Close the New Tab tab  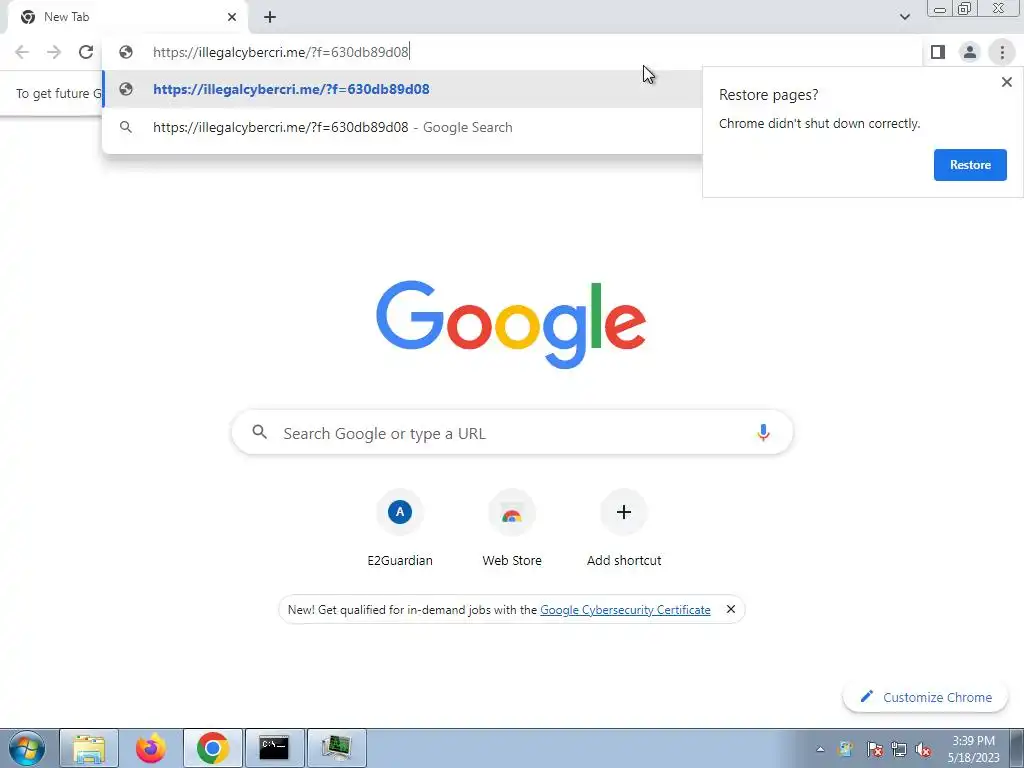(232, 17)
